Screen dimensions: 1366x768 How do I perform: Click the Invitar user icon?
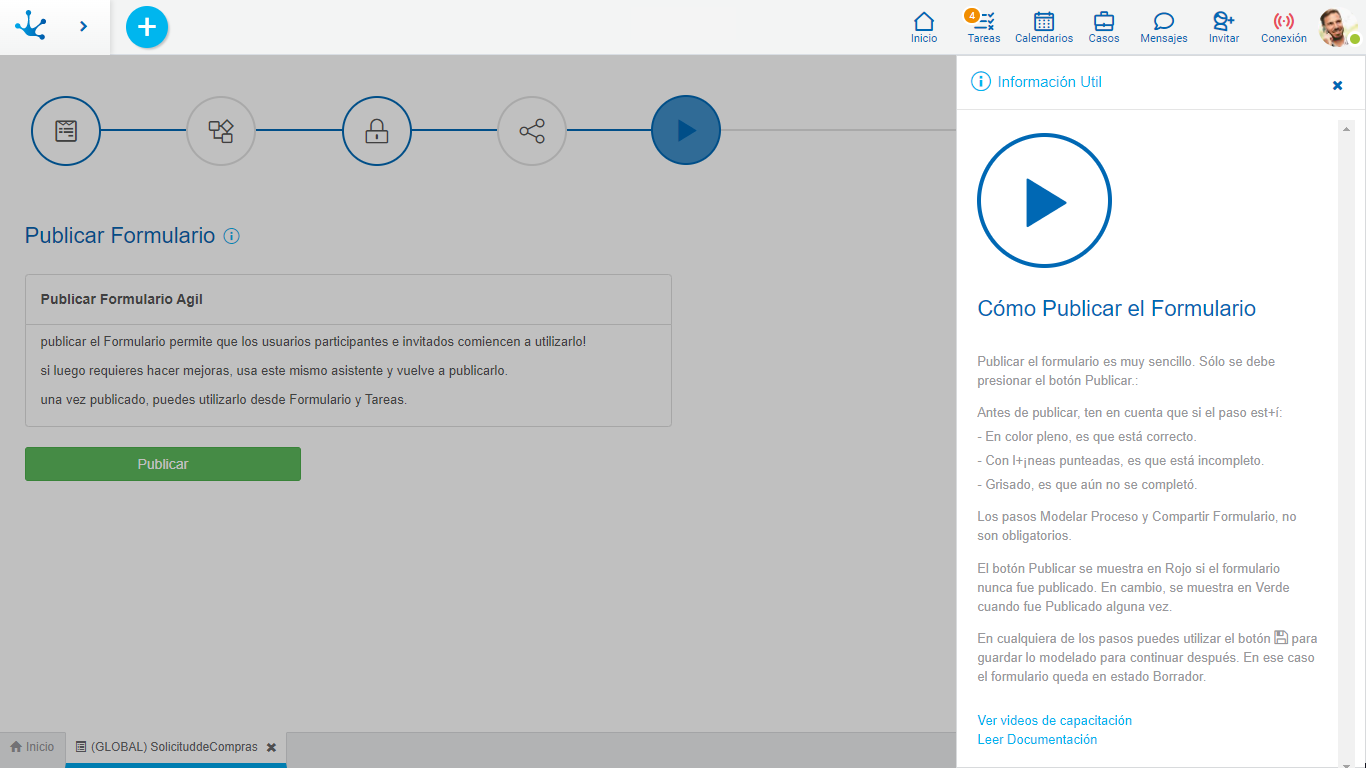[1224, 27]
